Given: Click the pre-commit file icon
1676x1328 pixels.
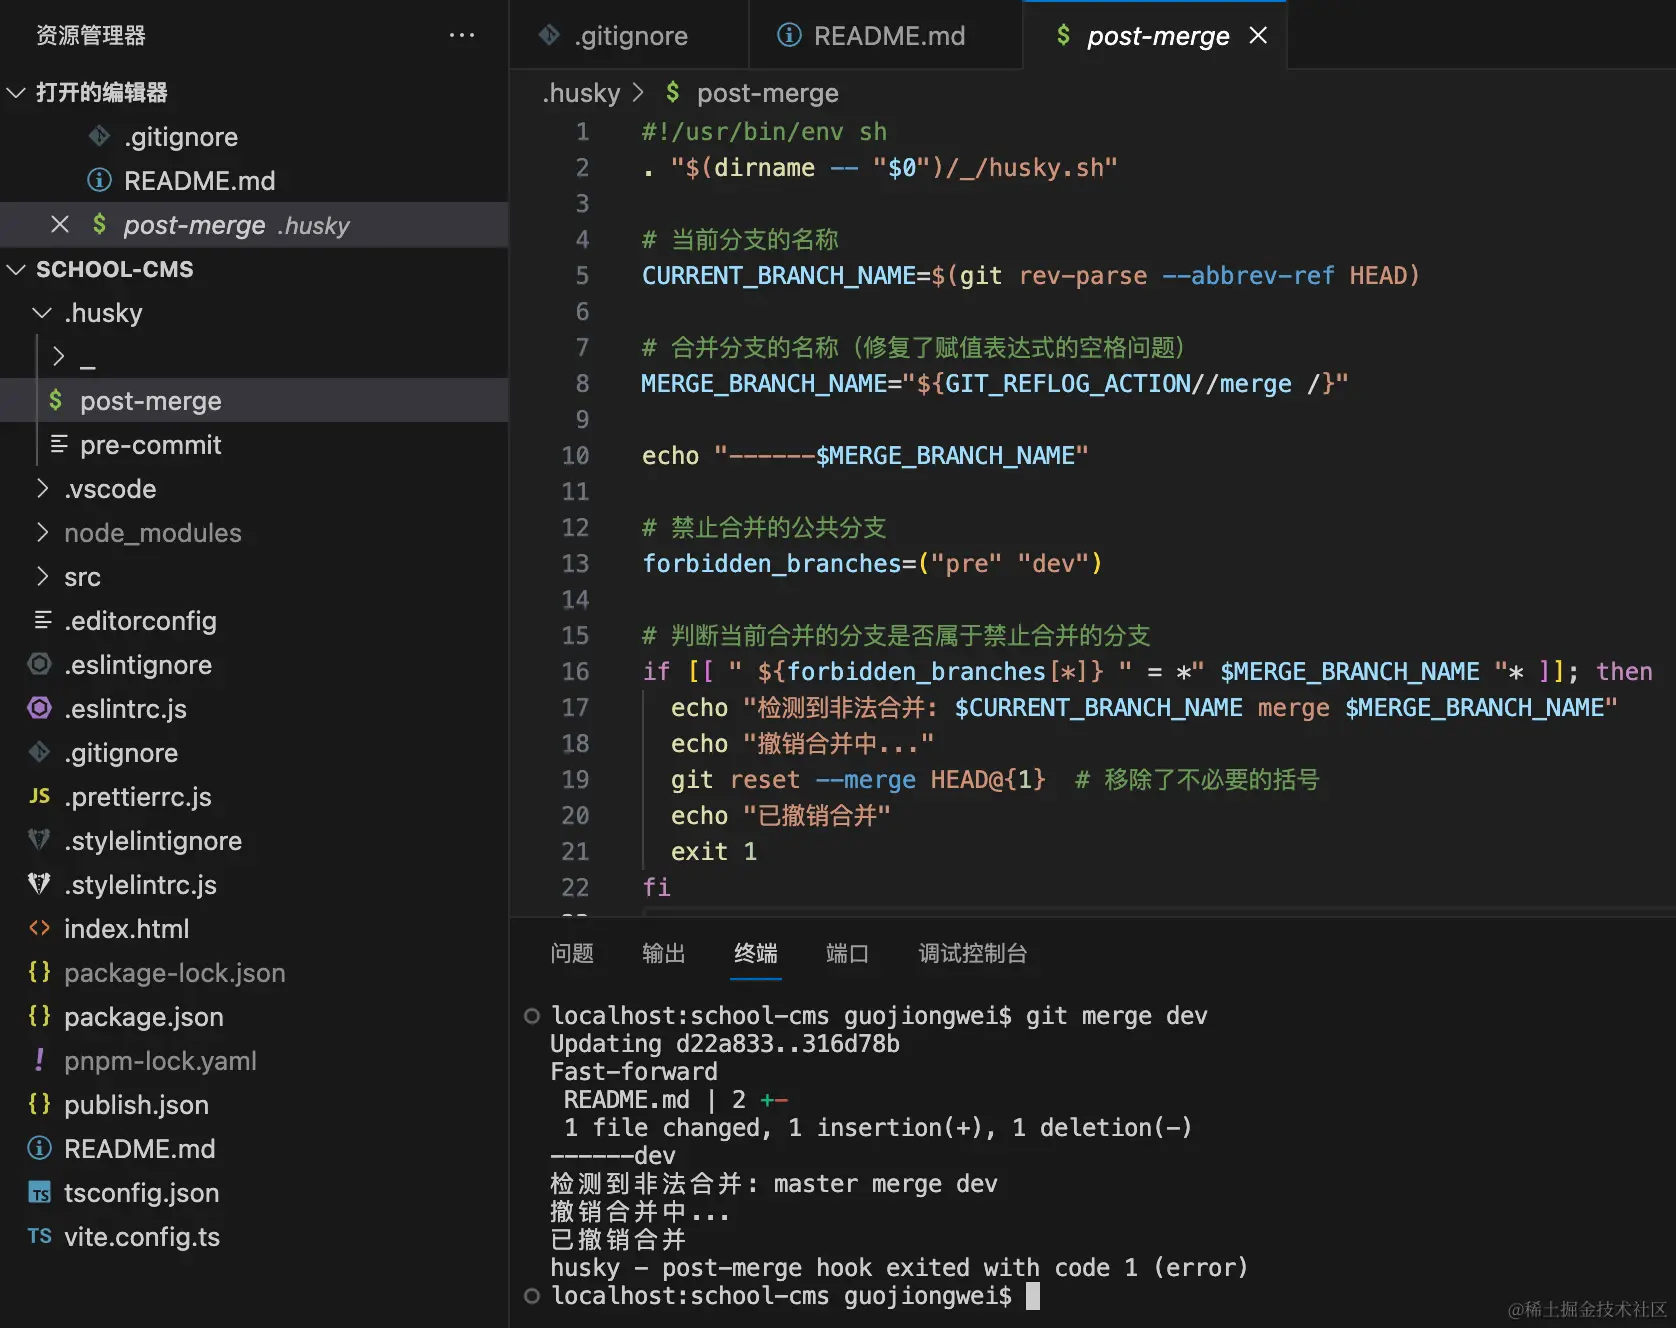Looking at the screenshot, I should pos(59,444).
